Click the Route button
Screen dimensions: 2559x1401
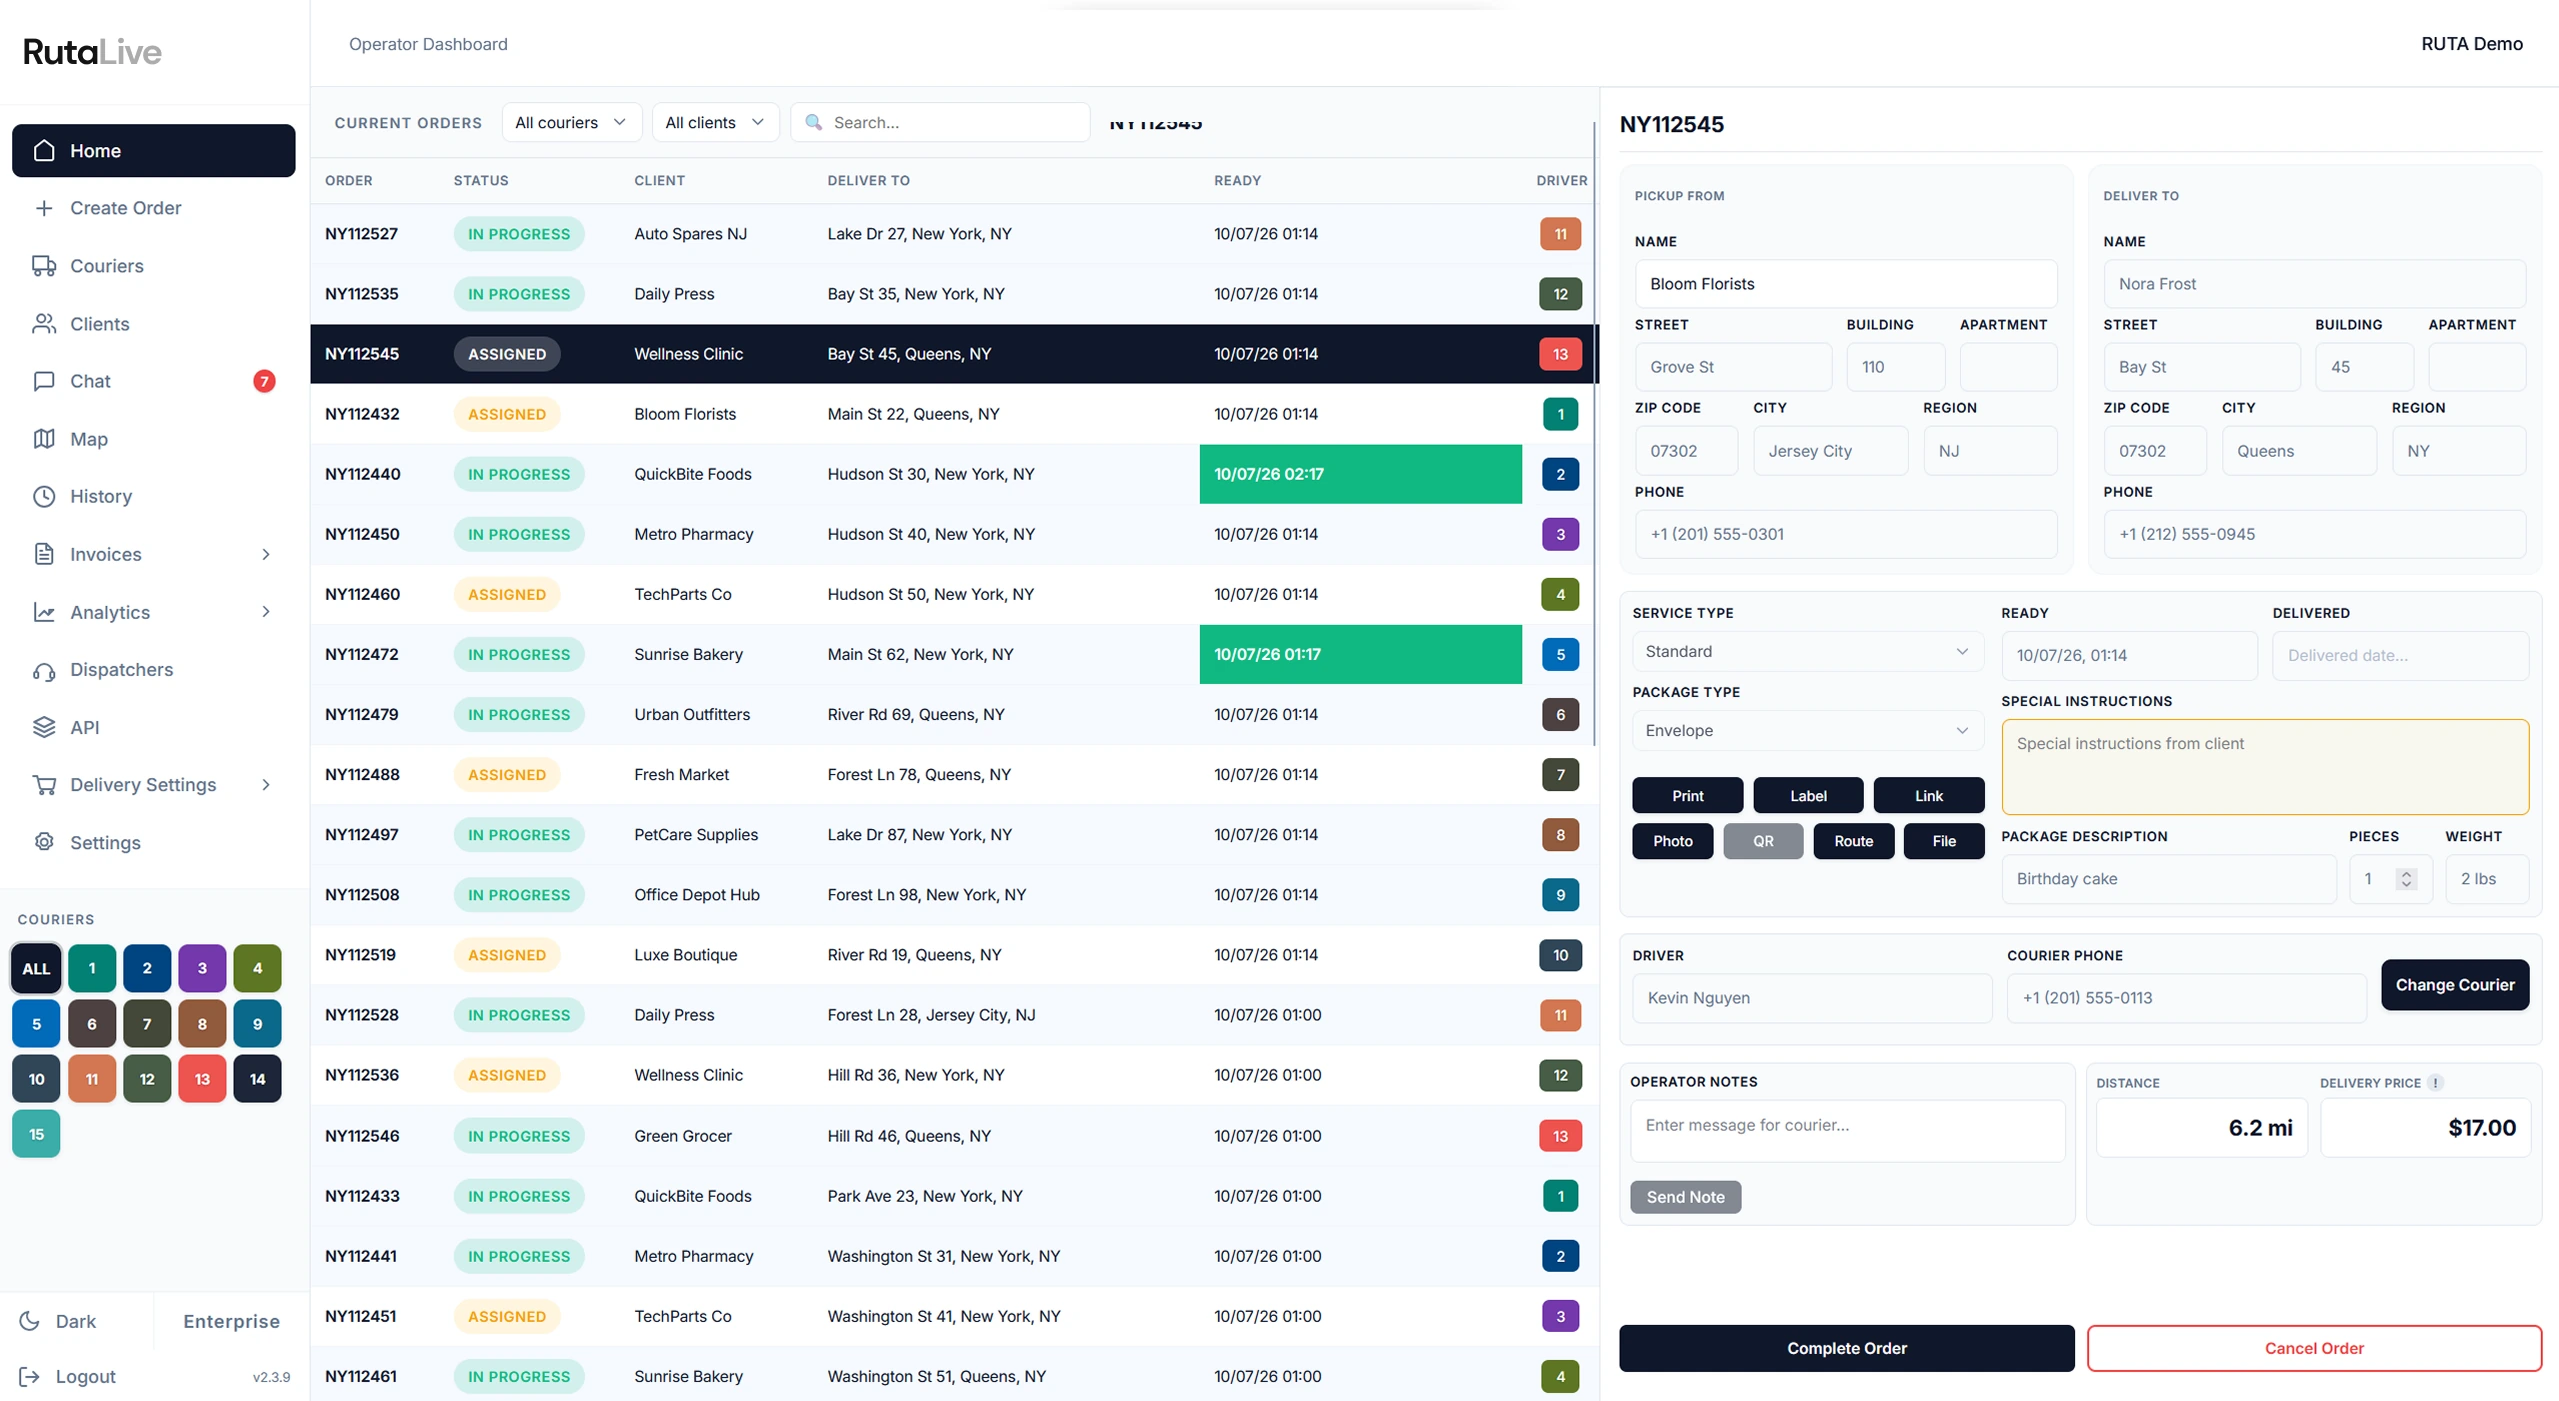click(x=1853, y=841)
